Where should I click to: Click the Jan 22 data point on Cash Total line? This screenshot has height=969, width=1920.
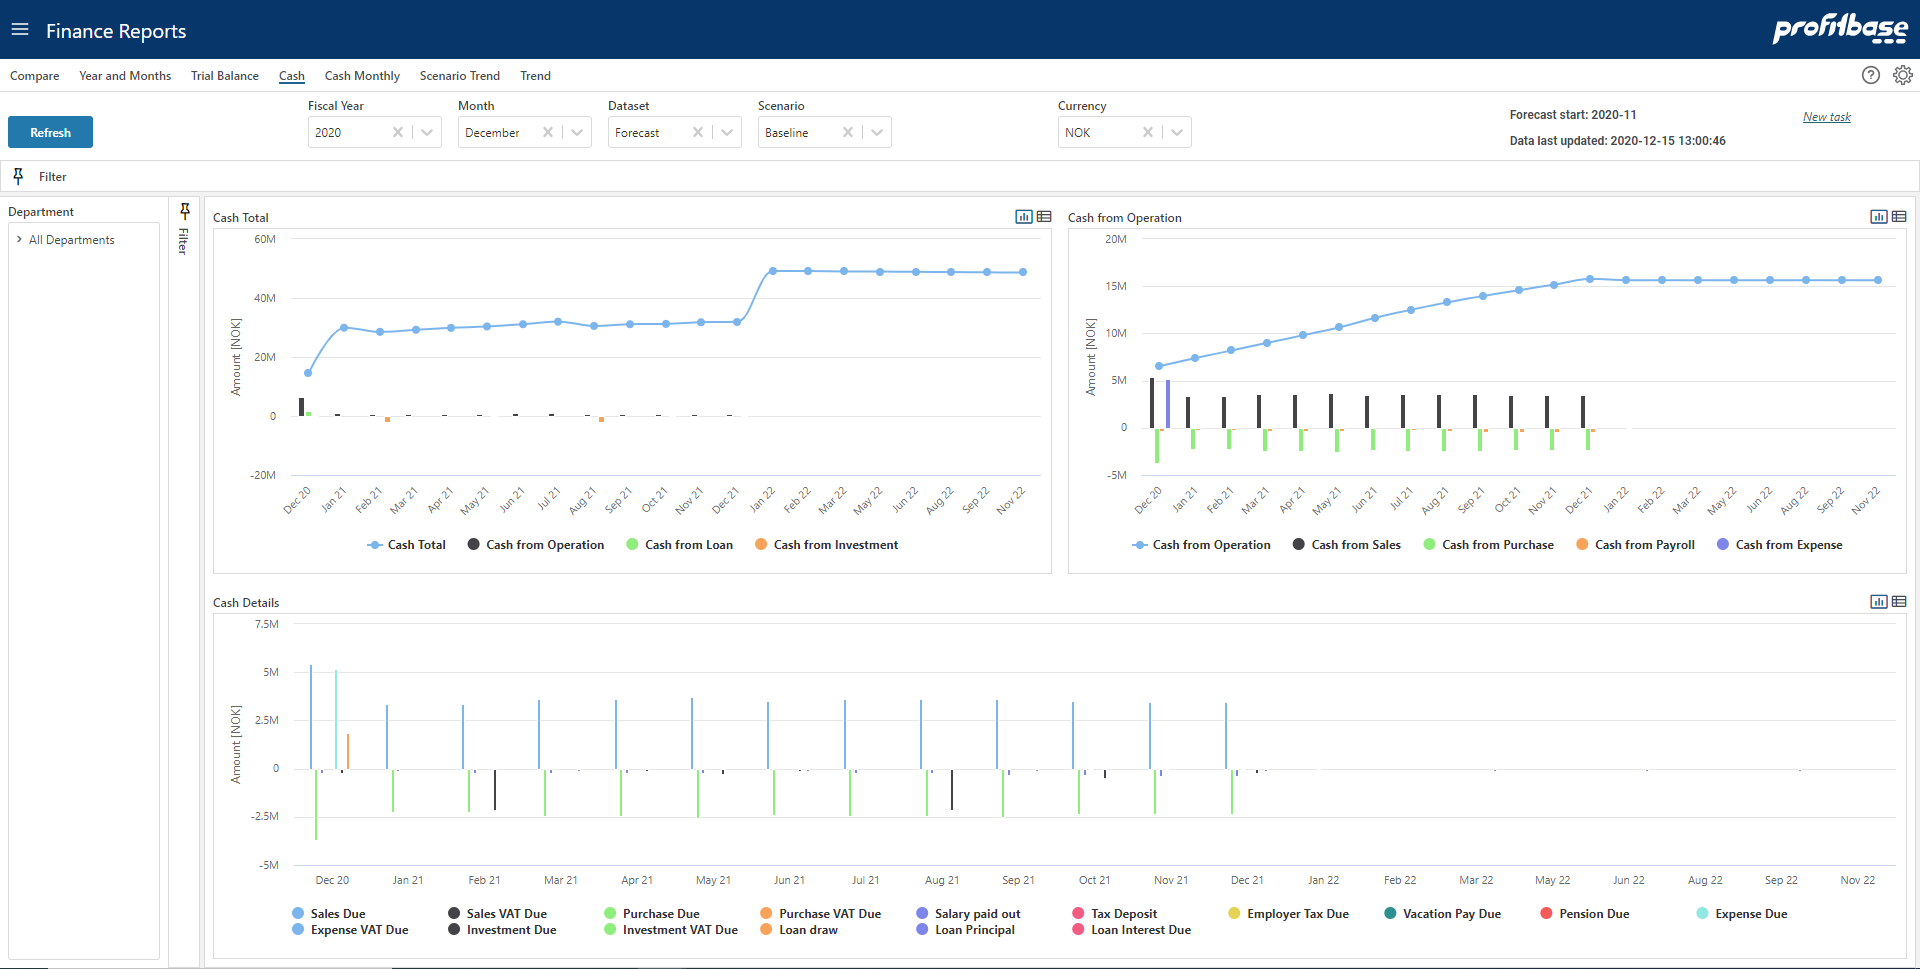772,271
